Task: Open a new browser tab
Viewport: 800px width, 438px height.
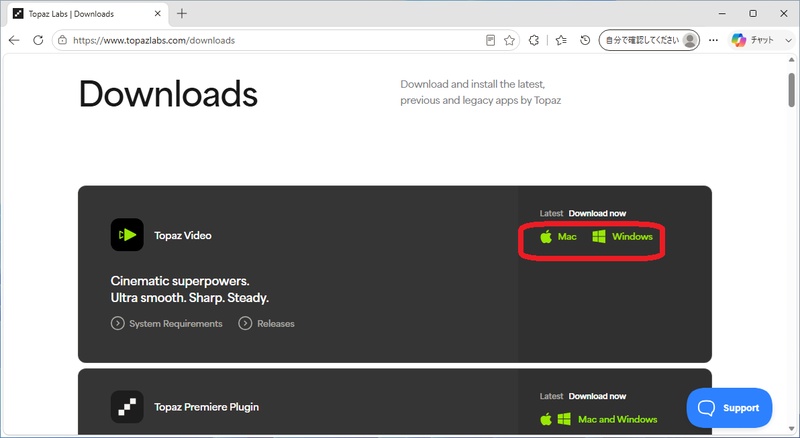Action: click(182, 14)
